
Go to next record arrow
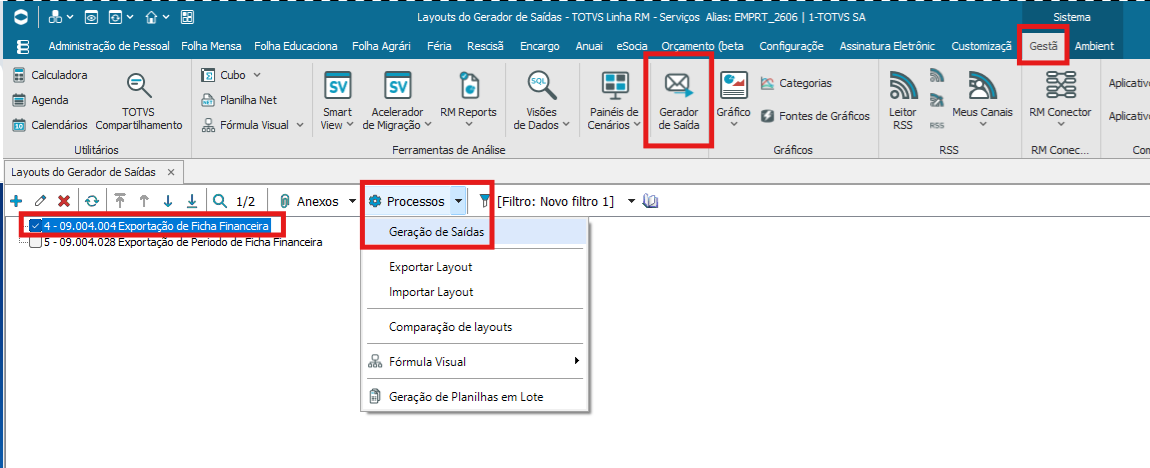click(167, 201)
